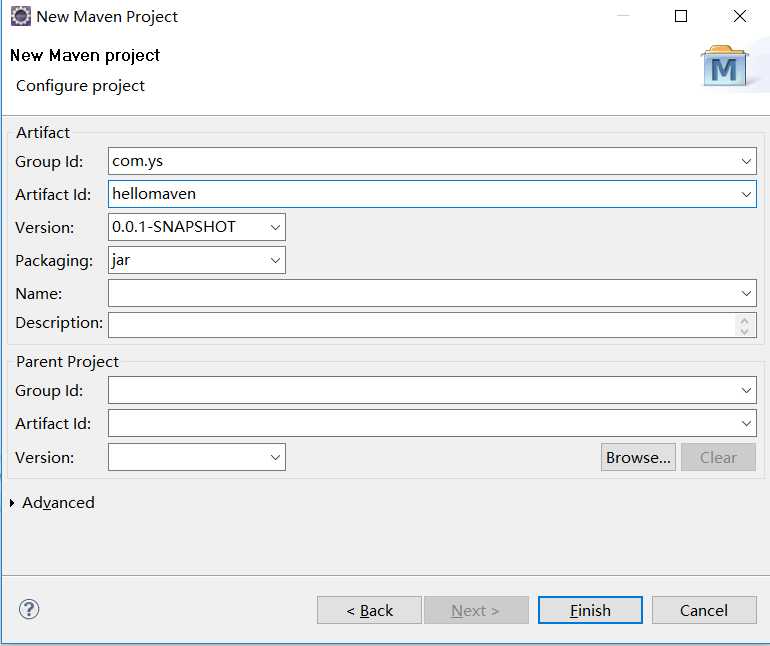Screen dimensions: 770x646
Task: Open the Name field dropdown arrow
Action: pyautogui.click(x=746, y=293)
